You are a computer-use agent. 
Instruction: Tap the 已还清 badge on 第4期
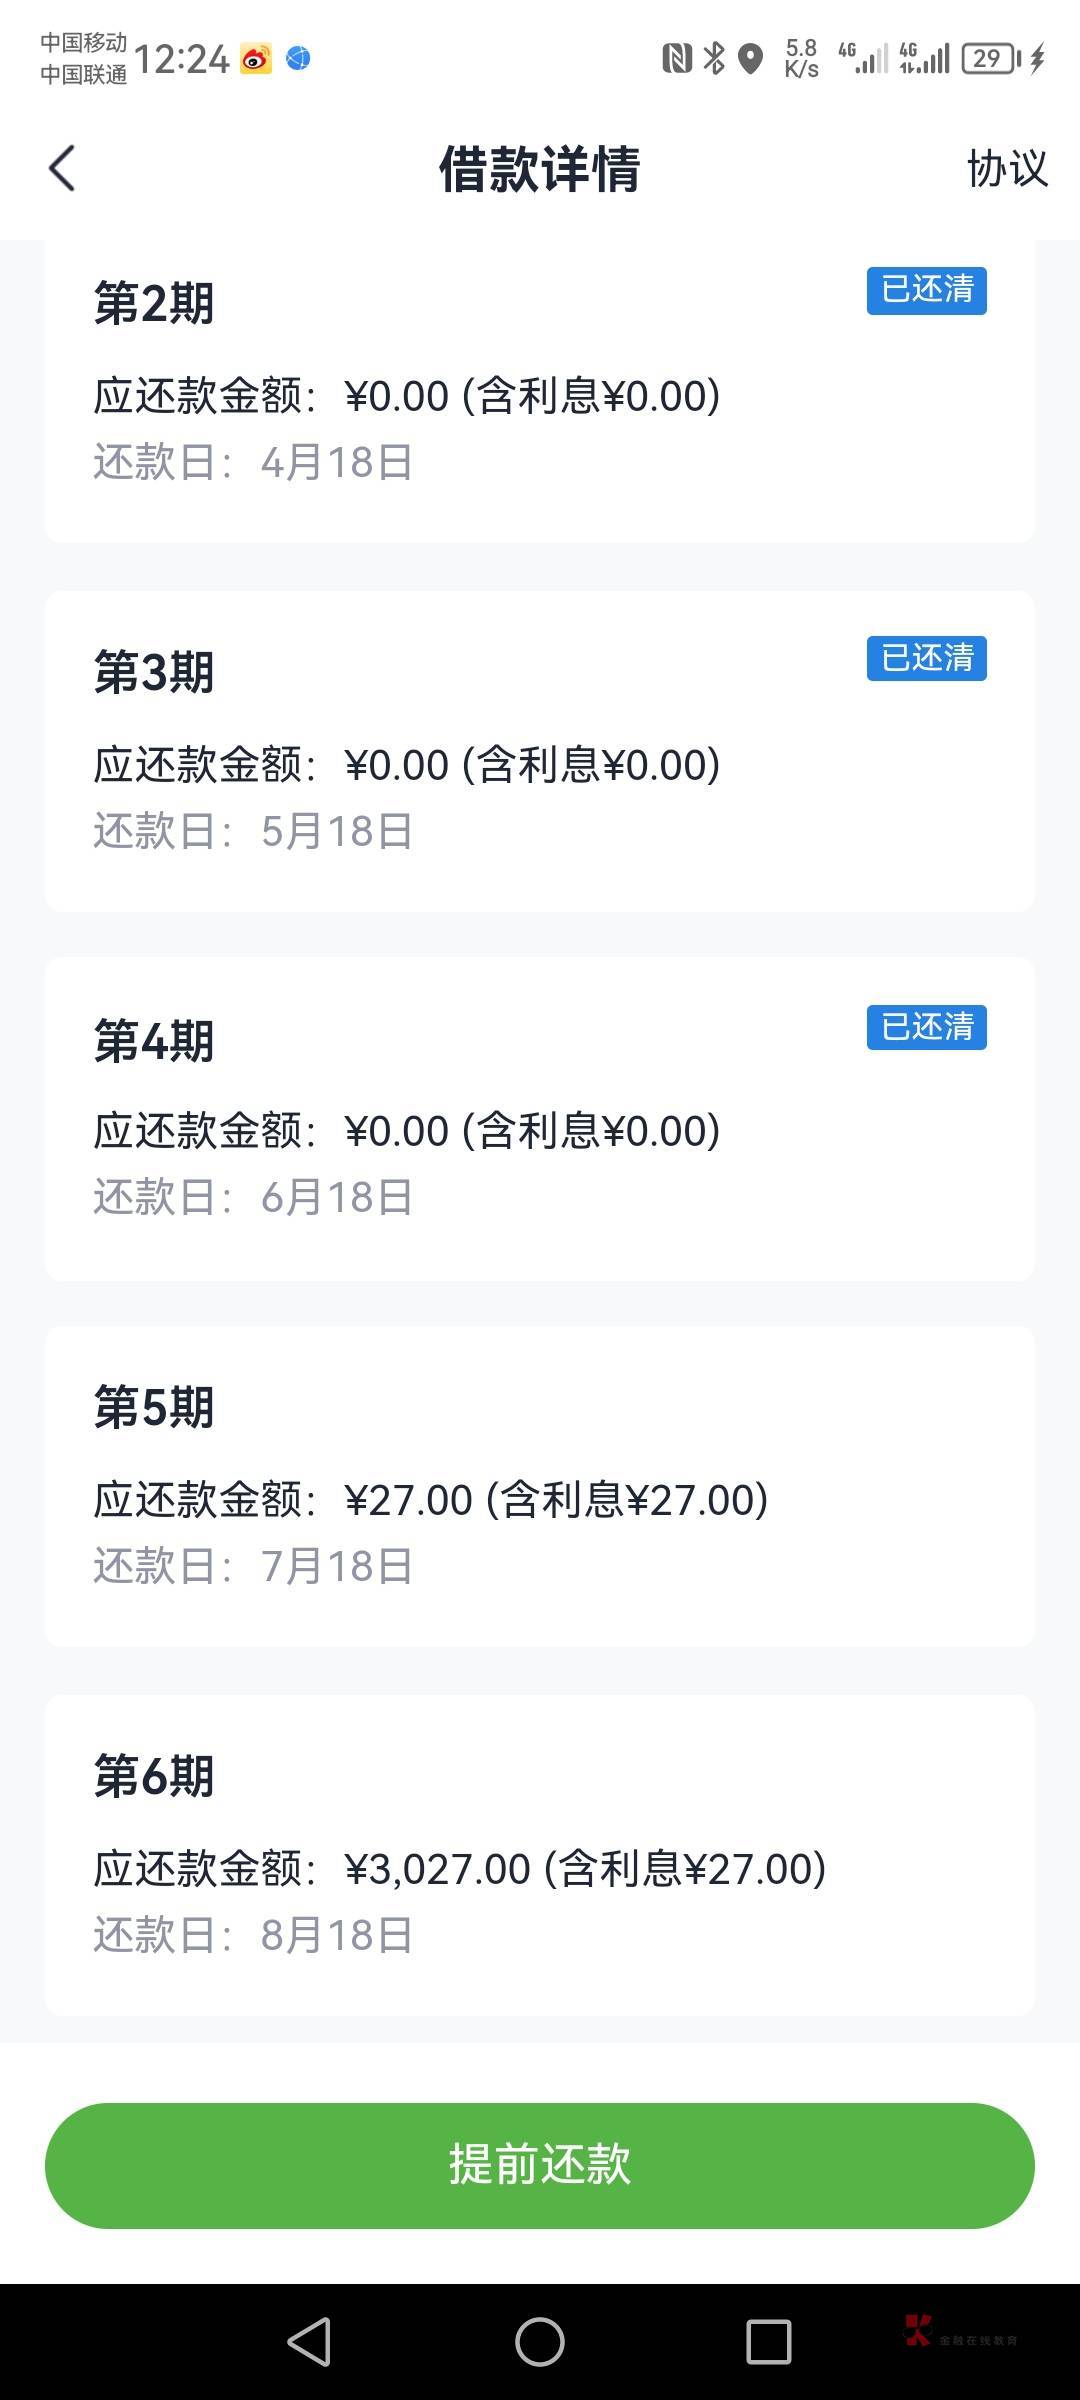(x=926, y=1027)
